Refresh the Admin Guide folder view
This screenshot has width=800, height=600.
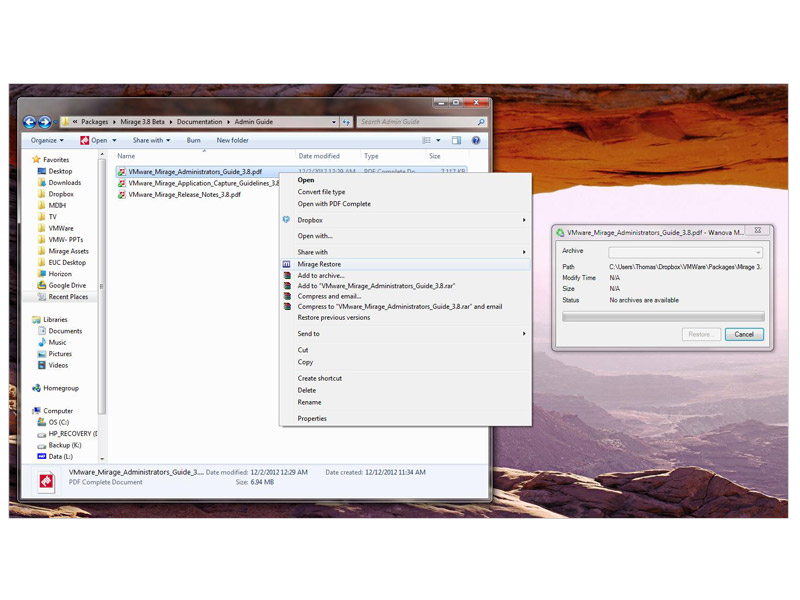point(347,122)
